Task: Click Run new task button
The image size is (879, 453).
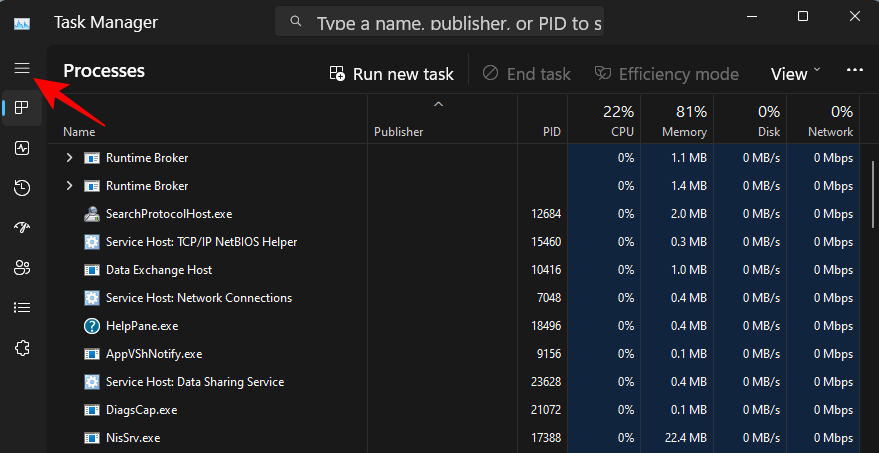Action: pyautogui.click(x=391, y=74)
